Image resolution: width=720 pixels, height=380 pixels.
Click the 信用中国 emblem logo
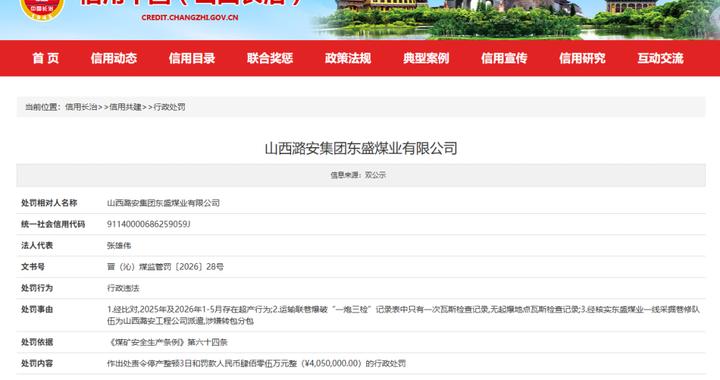(x=41, y=10)
